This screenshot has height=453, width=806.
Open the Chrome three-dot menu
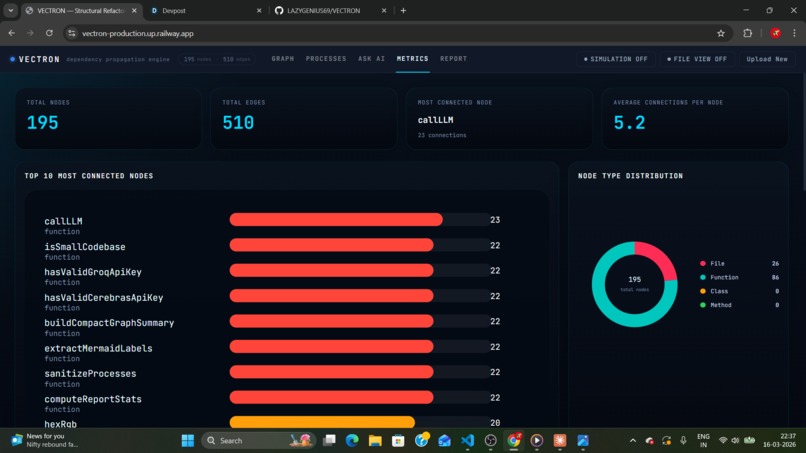[x=794, y=33]
